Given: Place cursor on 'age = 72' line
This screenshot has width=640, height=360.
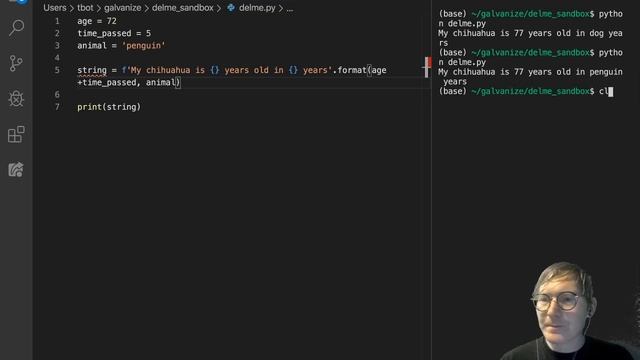Looking at the screenshot, I should point(97,21).
